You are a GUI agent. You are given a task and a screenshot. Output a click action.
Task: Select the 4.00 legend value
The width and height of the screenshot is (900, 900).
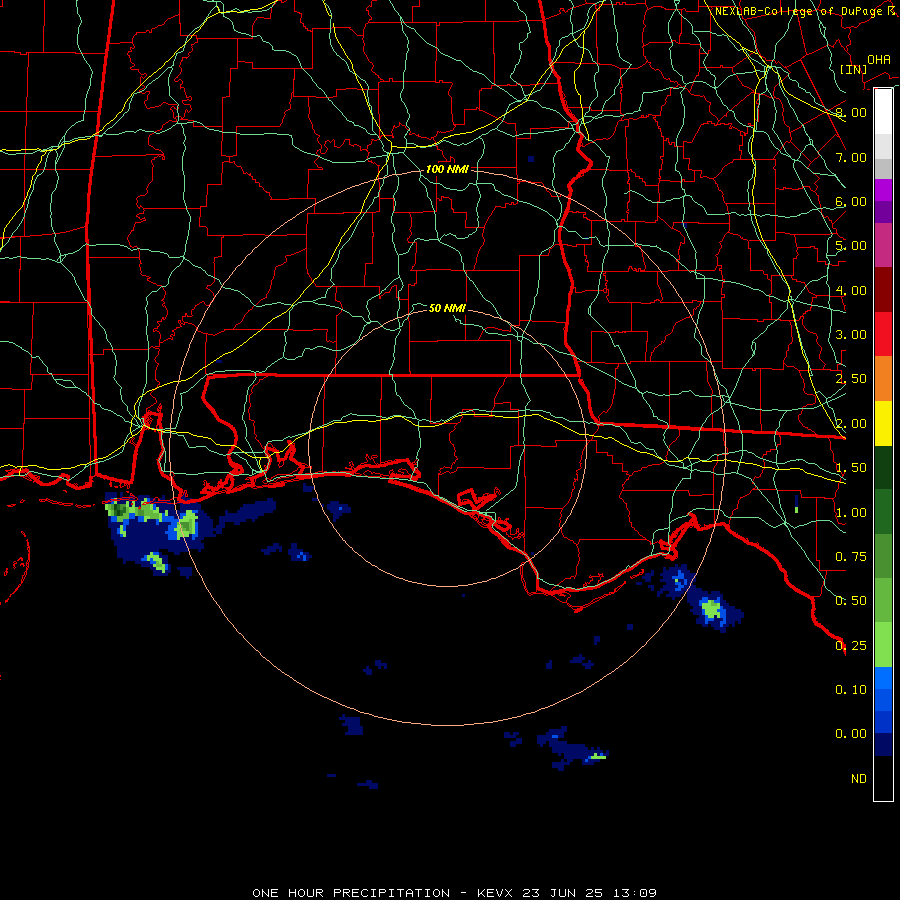point(851,290)
